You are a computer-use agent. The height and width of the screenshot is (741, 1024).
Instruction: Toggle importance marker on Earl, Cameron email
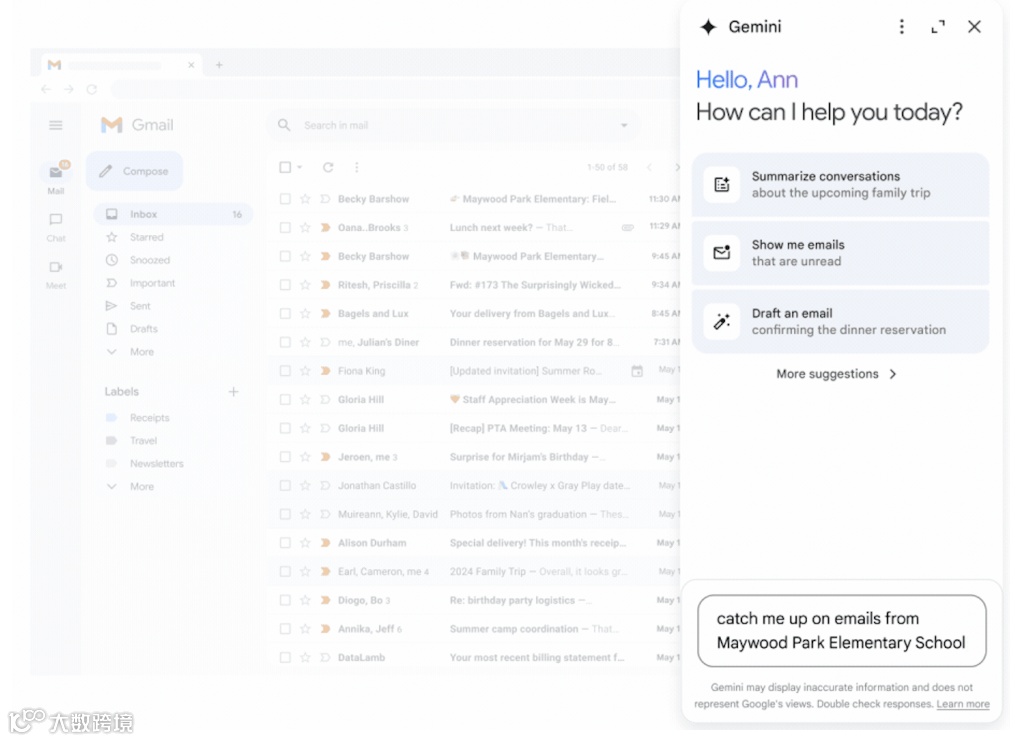325,572
